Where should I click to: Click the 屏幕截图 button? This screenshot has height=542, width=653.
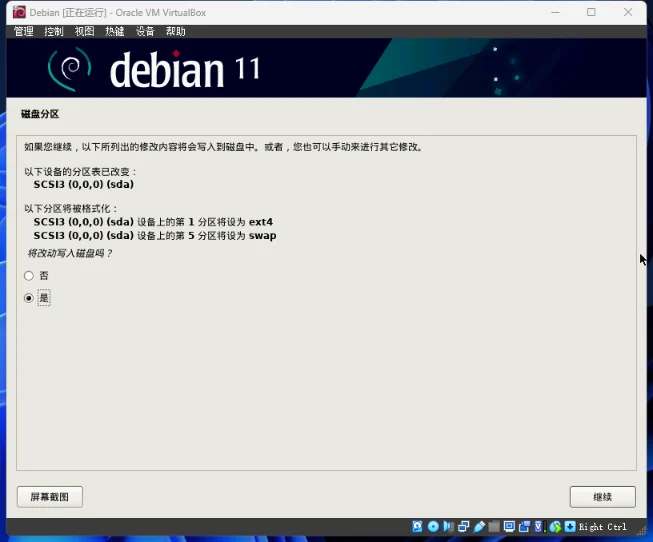tap(50, 497)
